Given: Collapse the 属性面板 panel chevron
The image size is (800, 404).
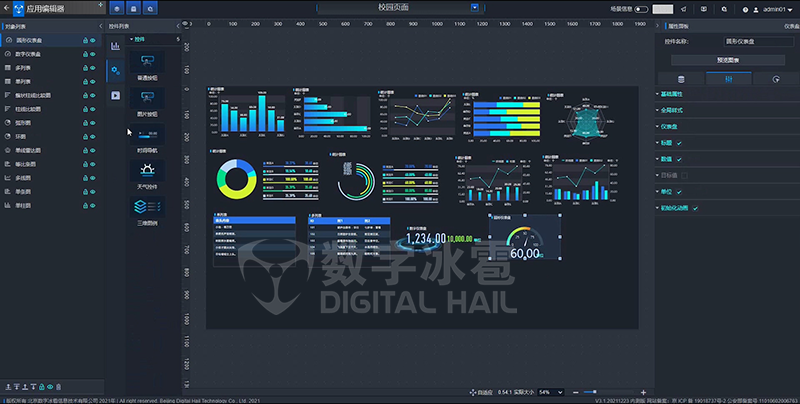Looking at the screenshot, I should (x=657, y=26).
